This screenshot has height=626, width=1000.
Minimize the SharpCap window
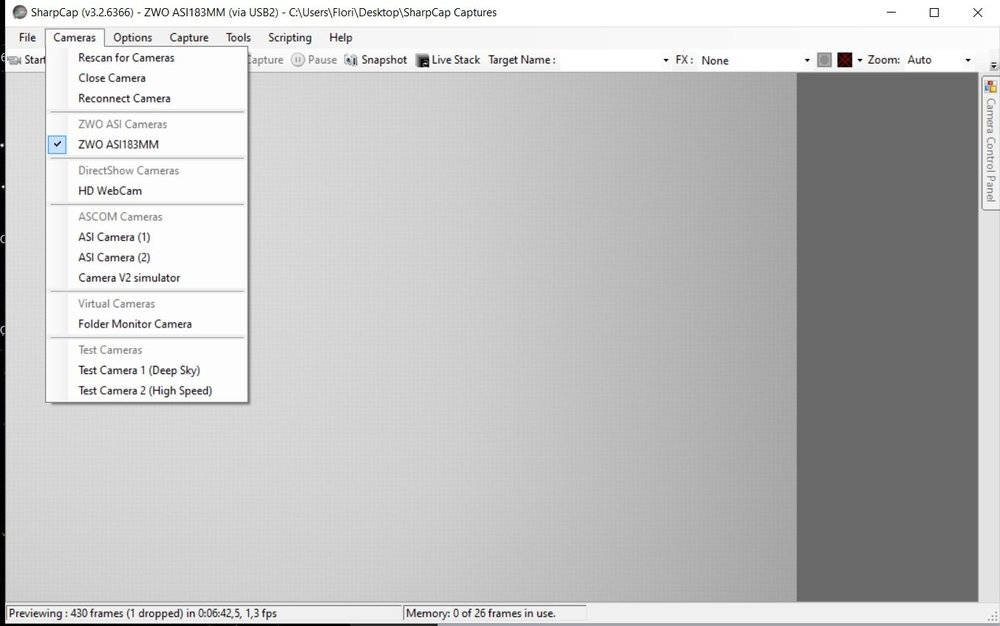[892, 12]
